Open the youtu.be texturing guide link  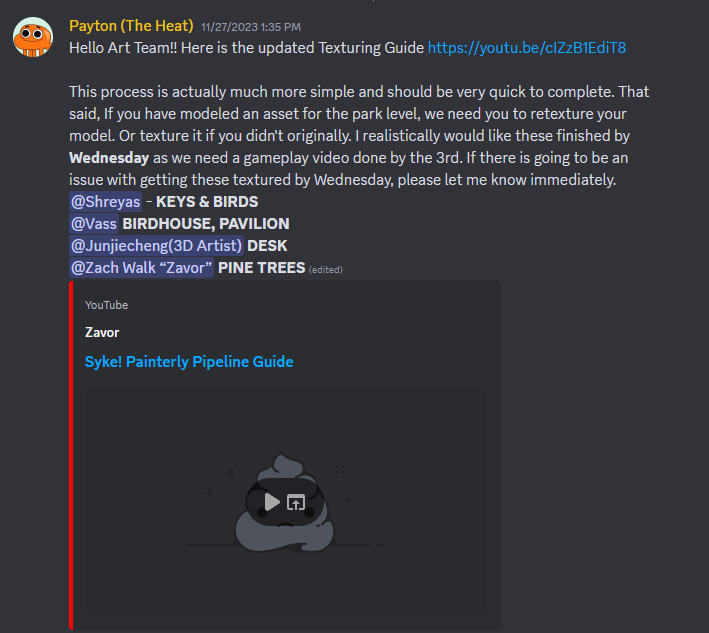pos(527,48)
